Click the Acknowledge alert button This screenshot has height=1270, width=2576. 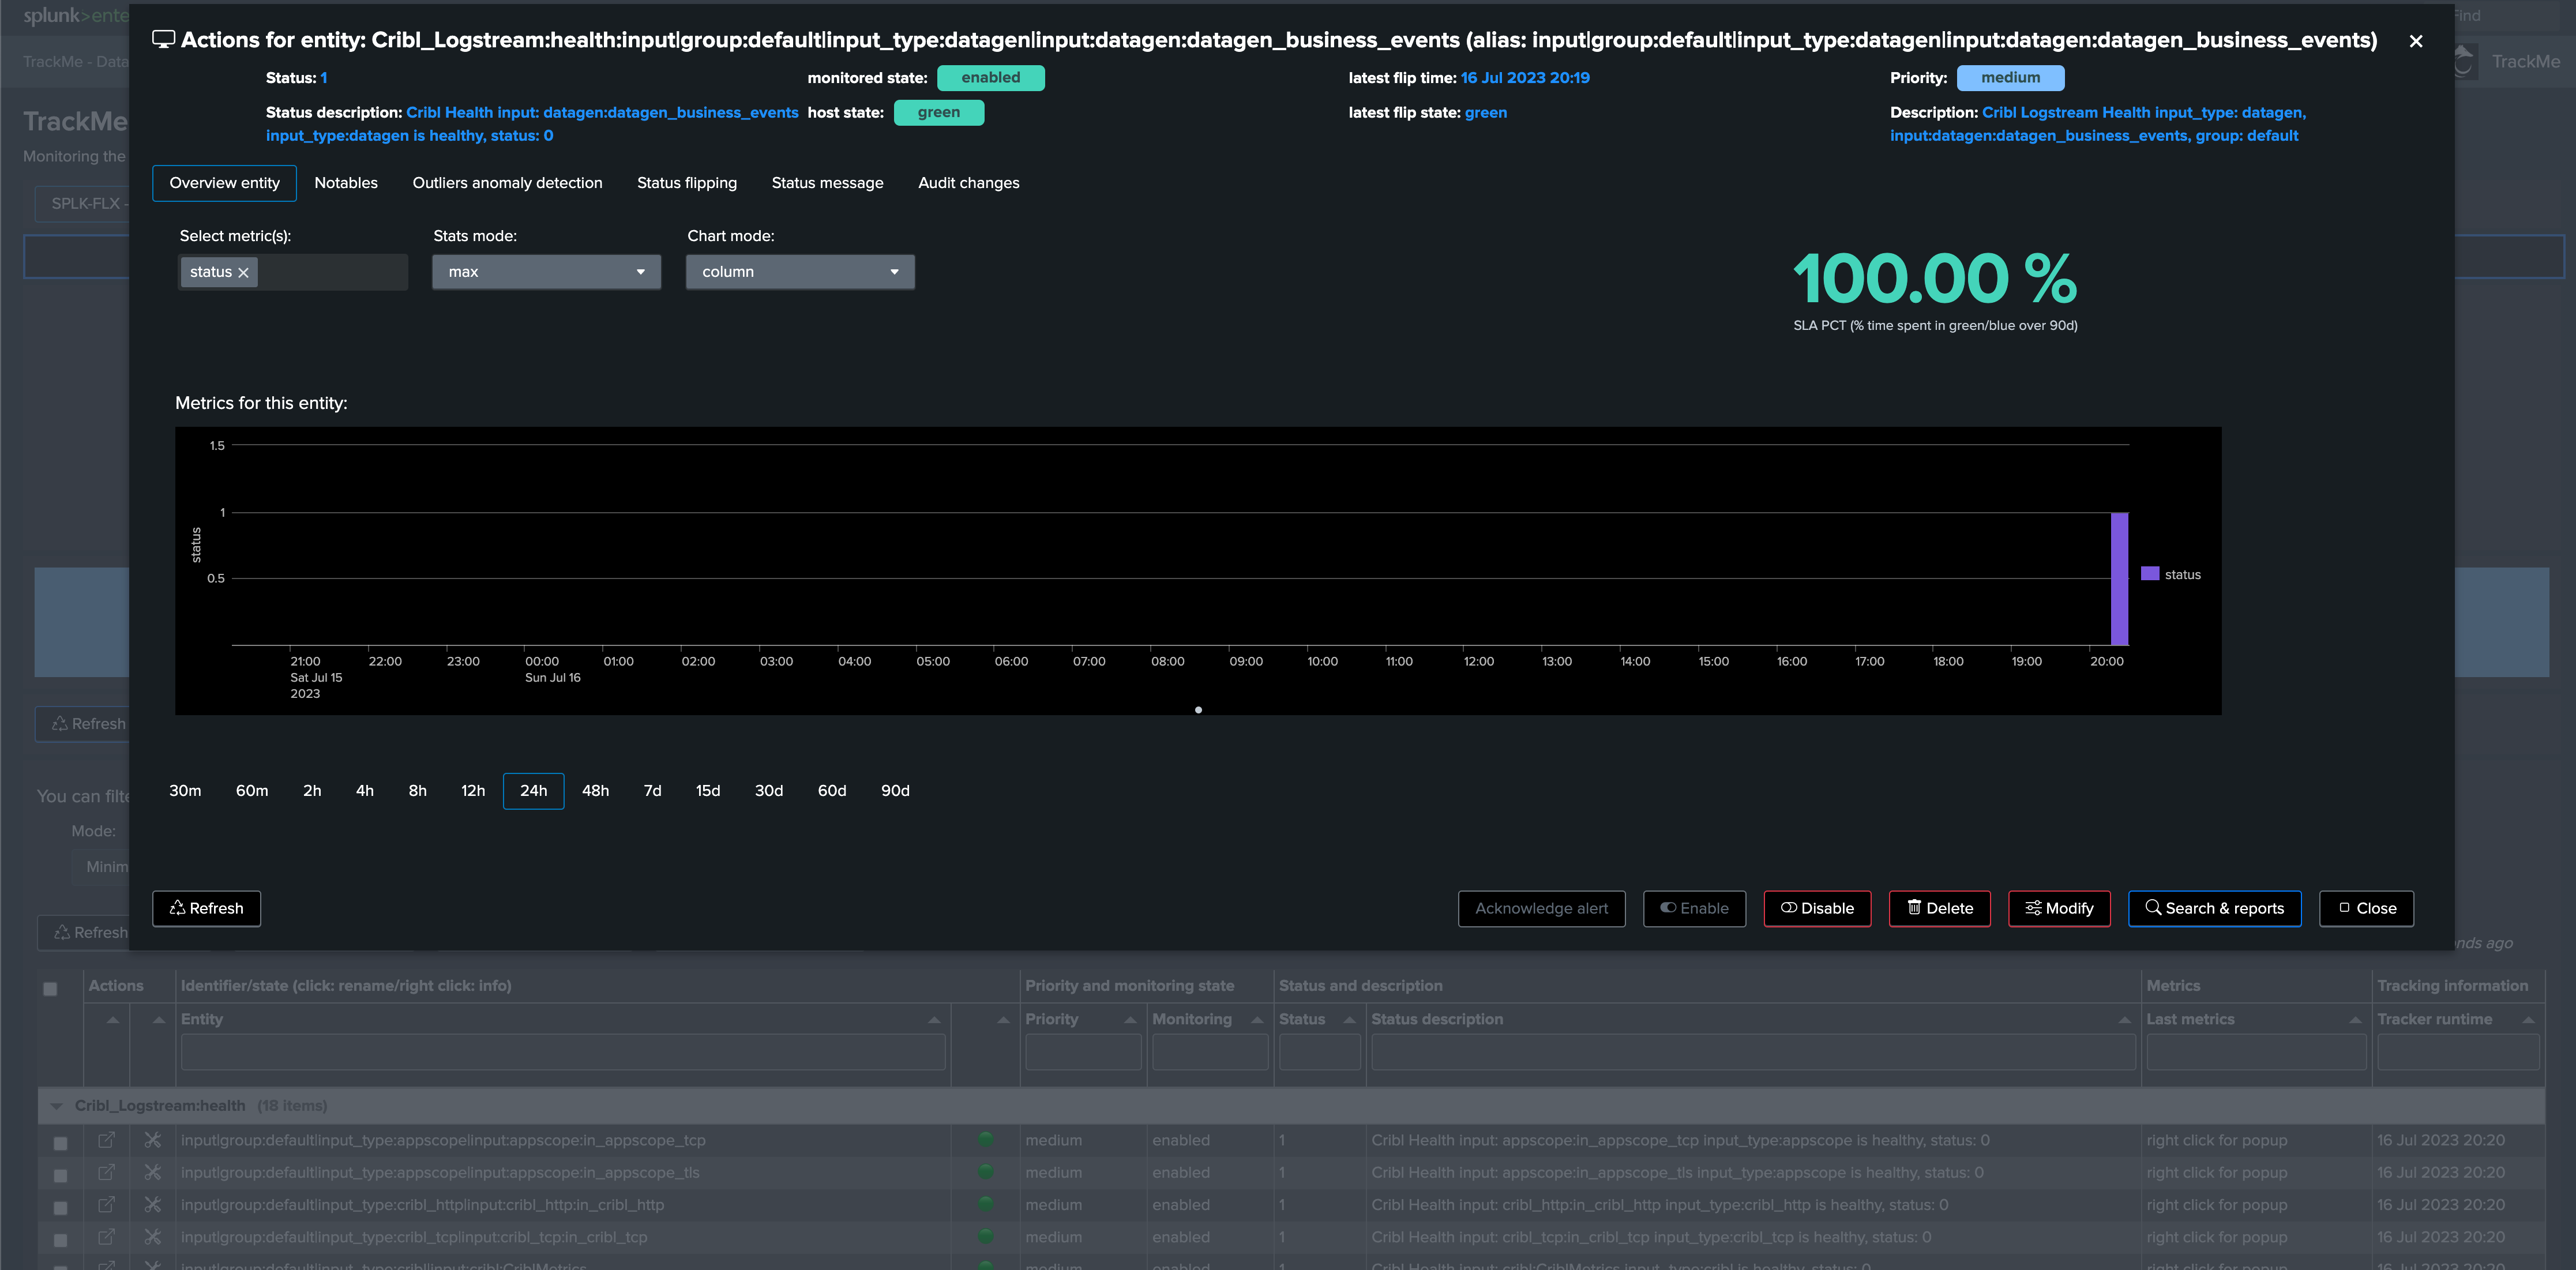point(1540,908)
